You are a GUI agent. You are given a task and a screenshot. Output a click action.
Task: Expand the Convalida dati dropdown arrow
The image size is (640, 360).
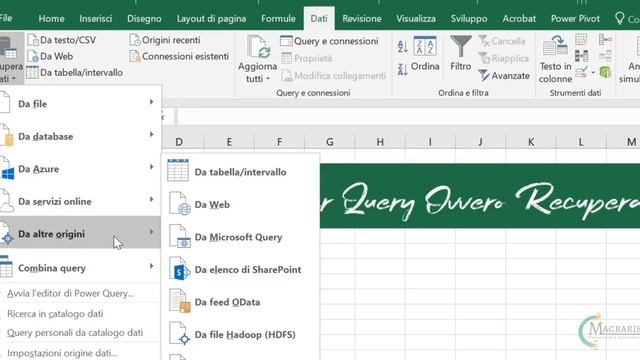(593, 73)
